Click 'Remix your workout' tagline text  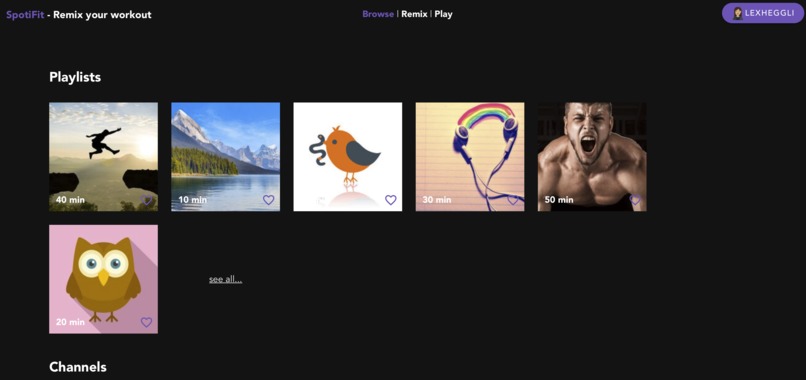coord(102,15)
